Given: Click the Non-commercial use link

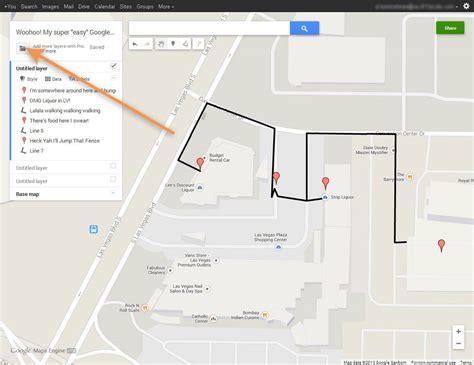Looking at the screenshot, I should pyautogui.click(x=433, y=362).
